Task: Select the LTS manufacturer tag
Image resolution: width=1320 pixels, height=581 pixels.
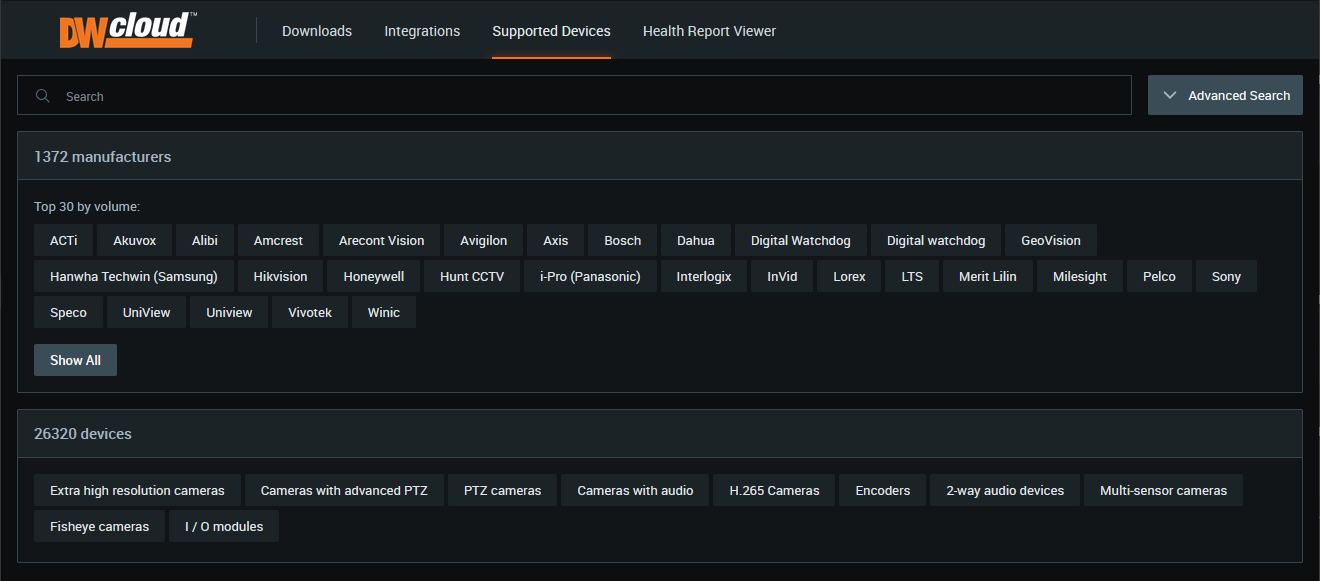Action: tap(912, 276)
